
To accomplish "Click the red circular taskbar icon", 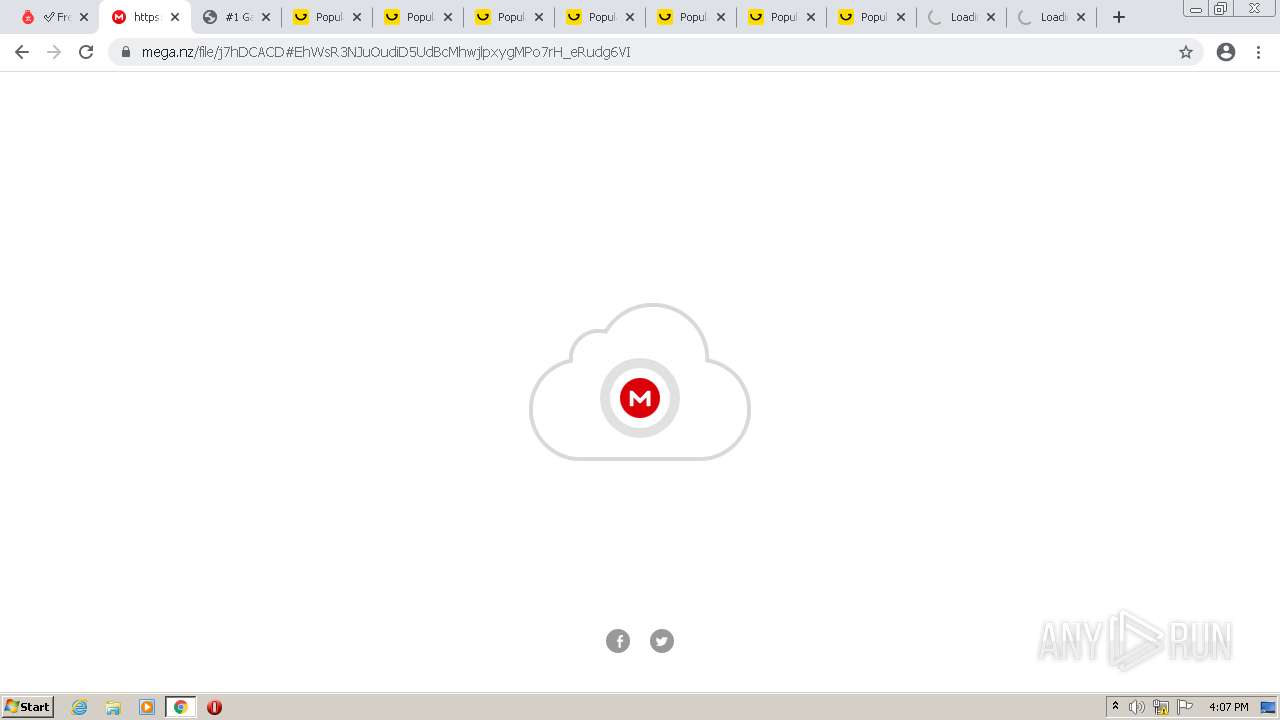I will [214, 707].
